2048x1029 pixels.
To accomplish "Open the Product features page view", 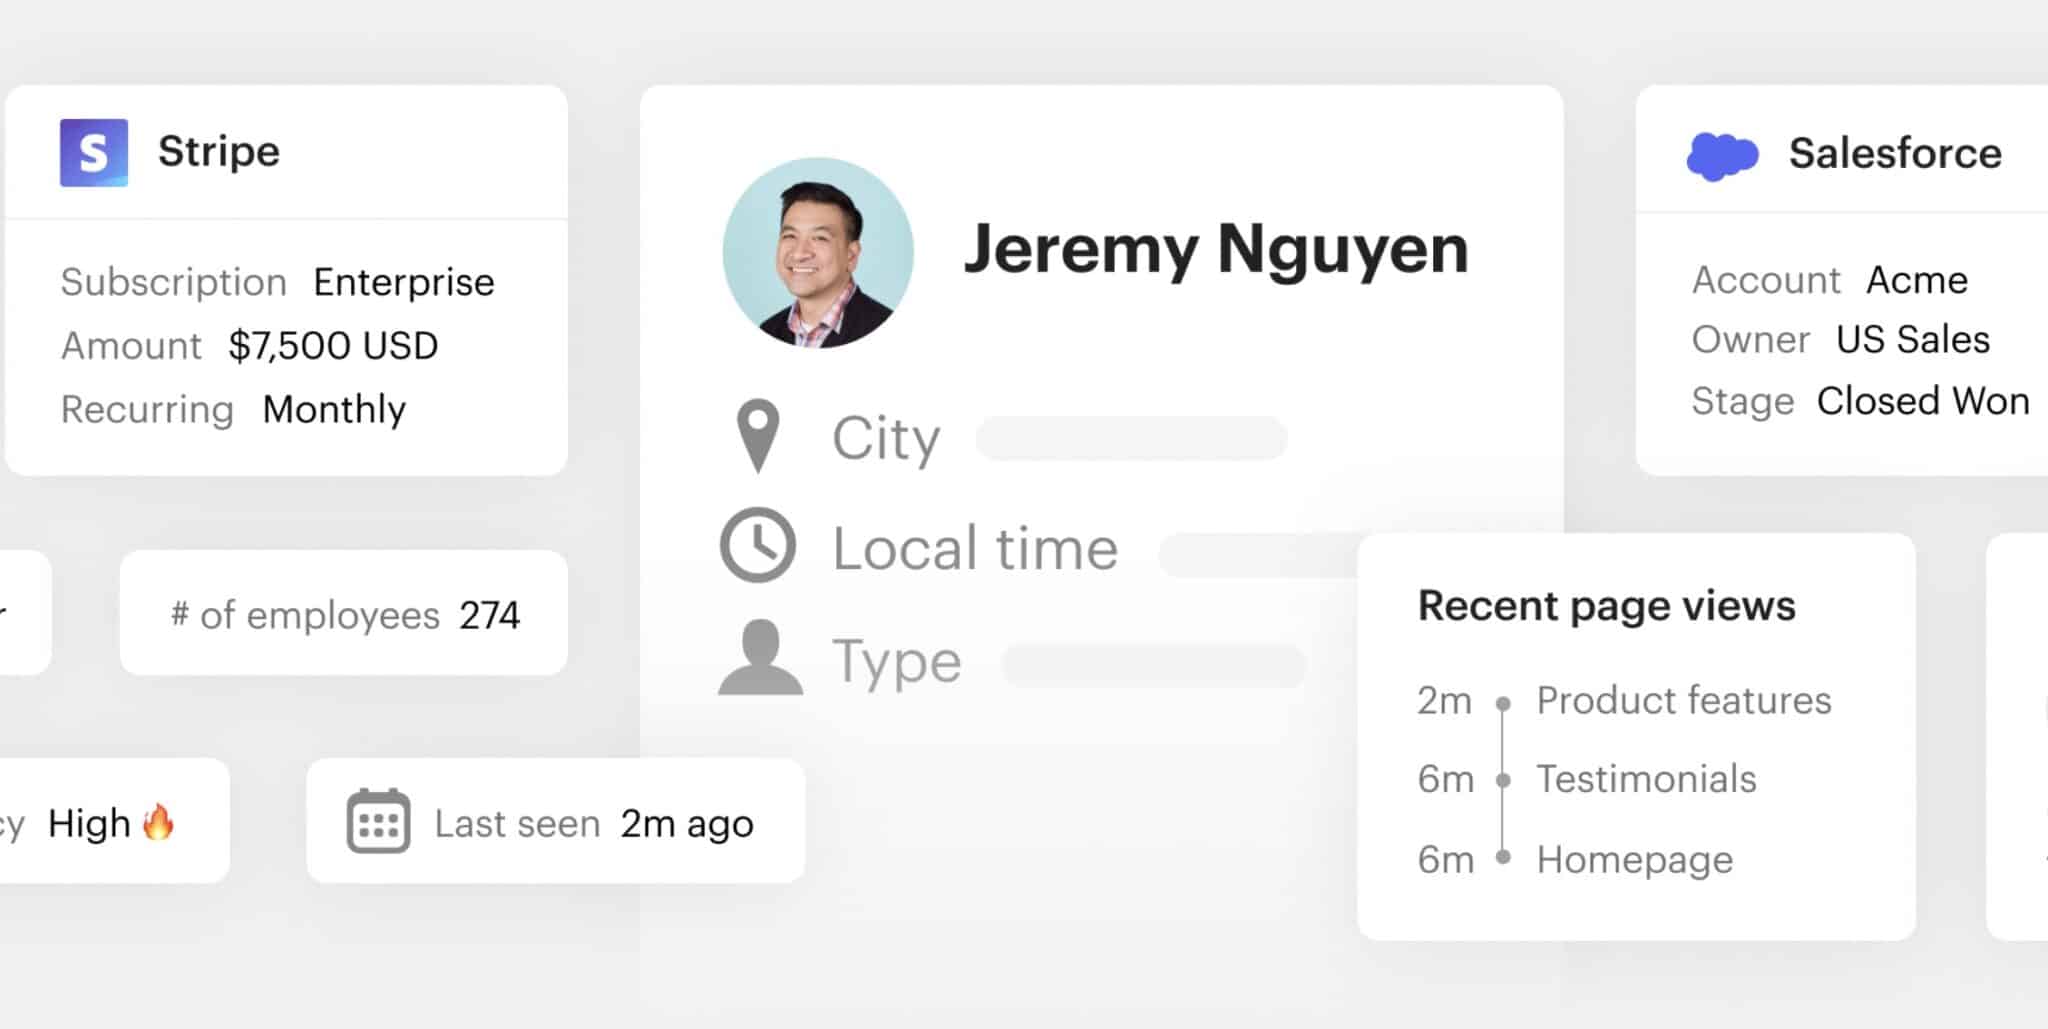I will (x=1684, y=700).
